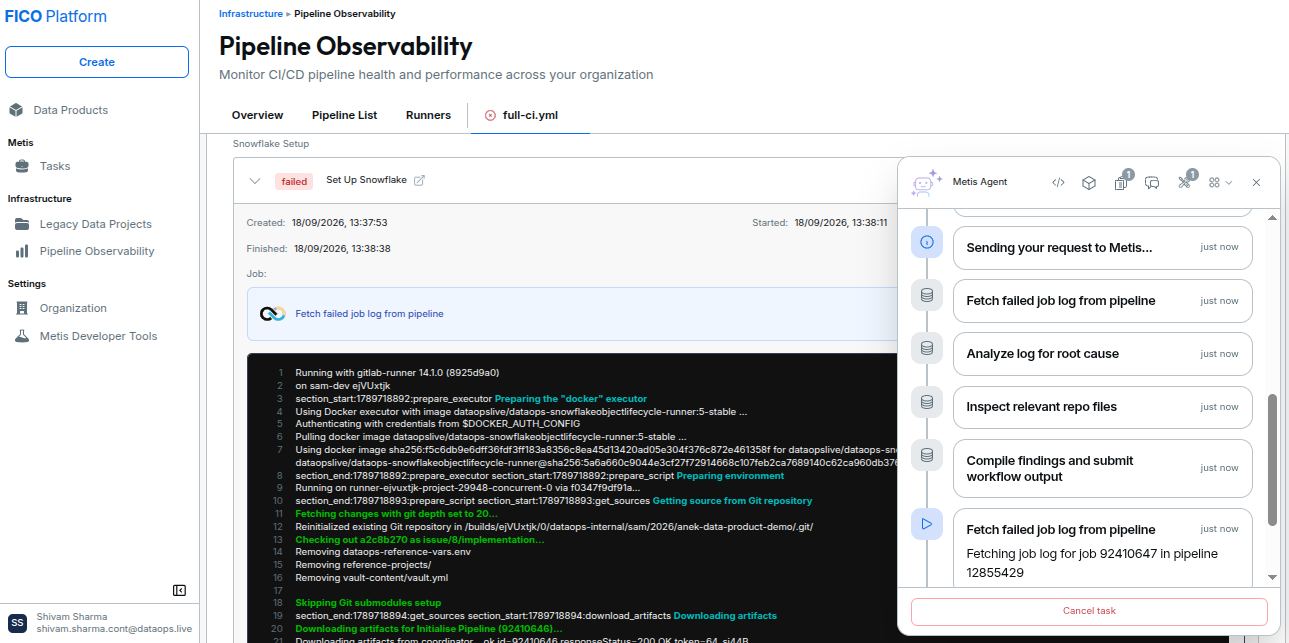
Task: Click the Pipeline Observability chart icon
Action: point(22,251)
